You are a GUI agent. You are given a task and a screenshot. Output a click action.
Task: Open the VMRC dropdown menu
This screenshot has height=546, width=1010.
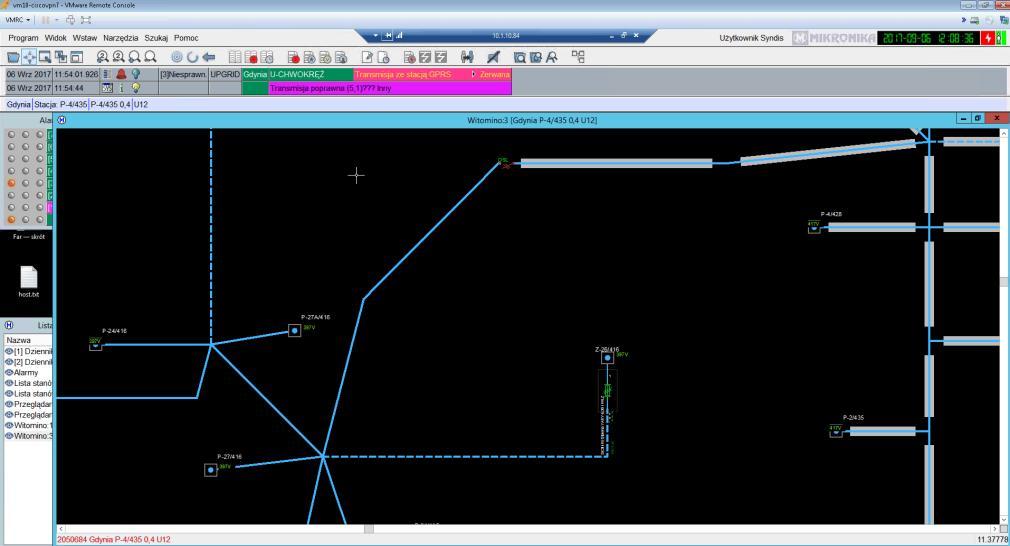pos(17,20)
